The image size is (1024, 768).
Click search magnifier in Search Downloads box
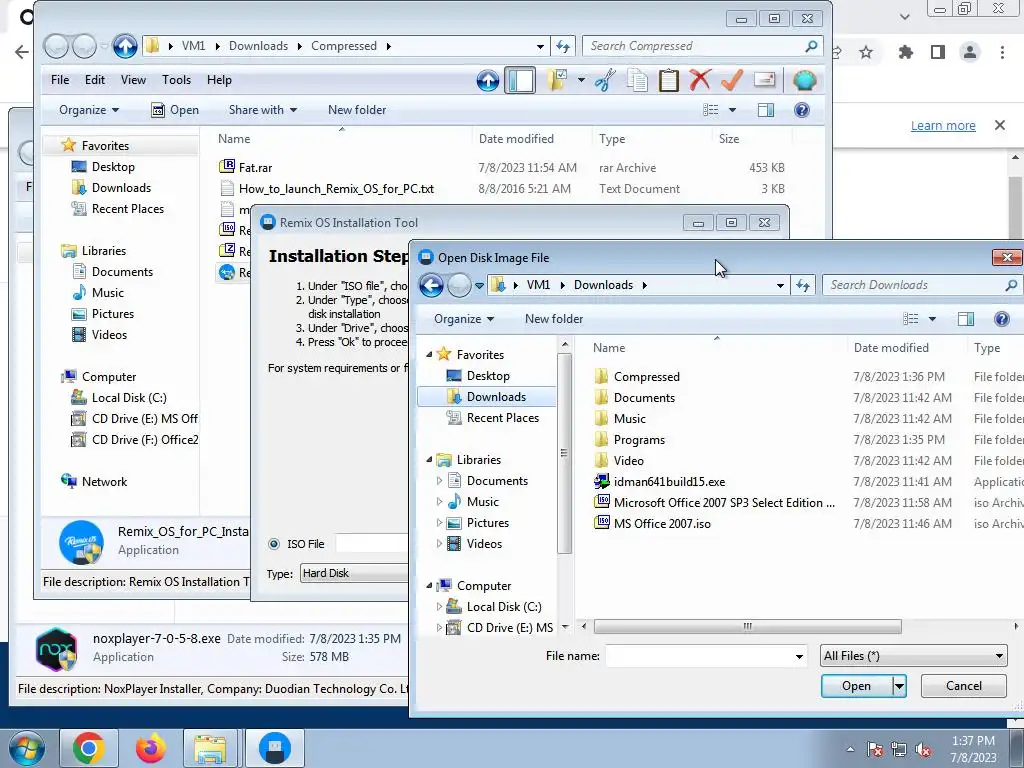(x=1011, y=285)
